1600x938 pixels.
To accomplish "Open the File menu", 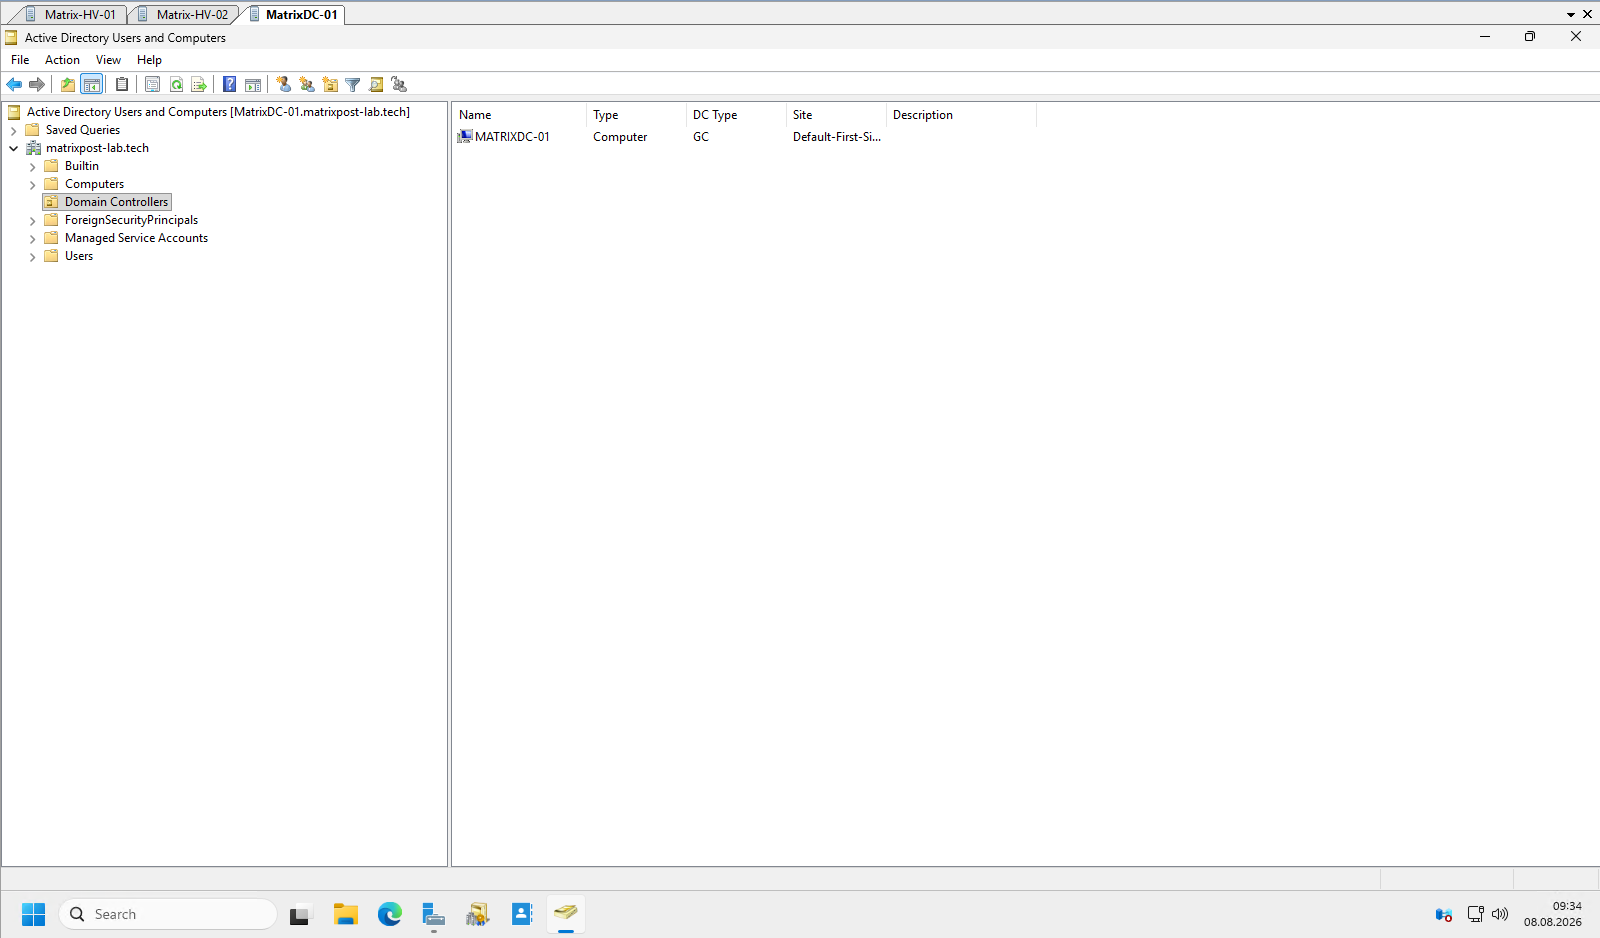I will [20, 60].
